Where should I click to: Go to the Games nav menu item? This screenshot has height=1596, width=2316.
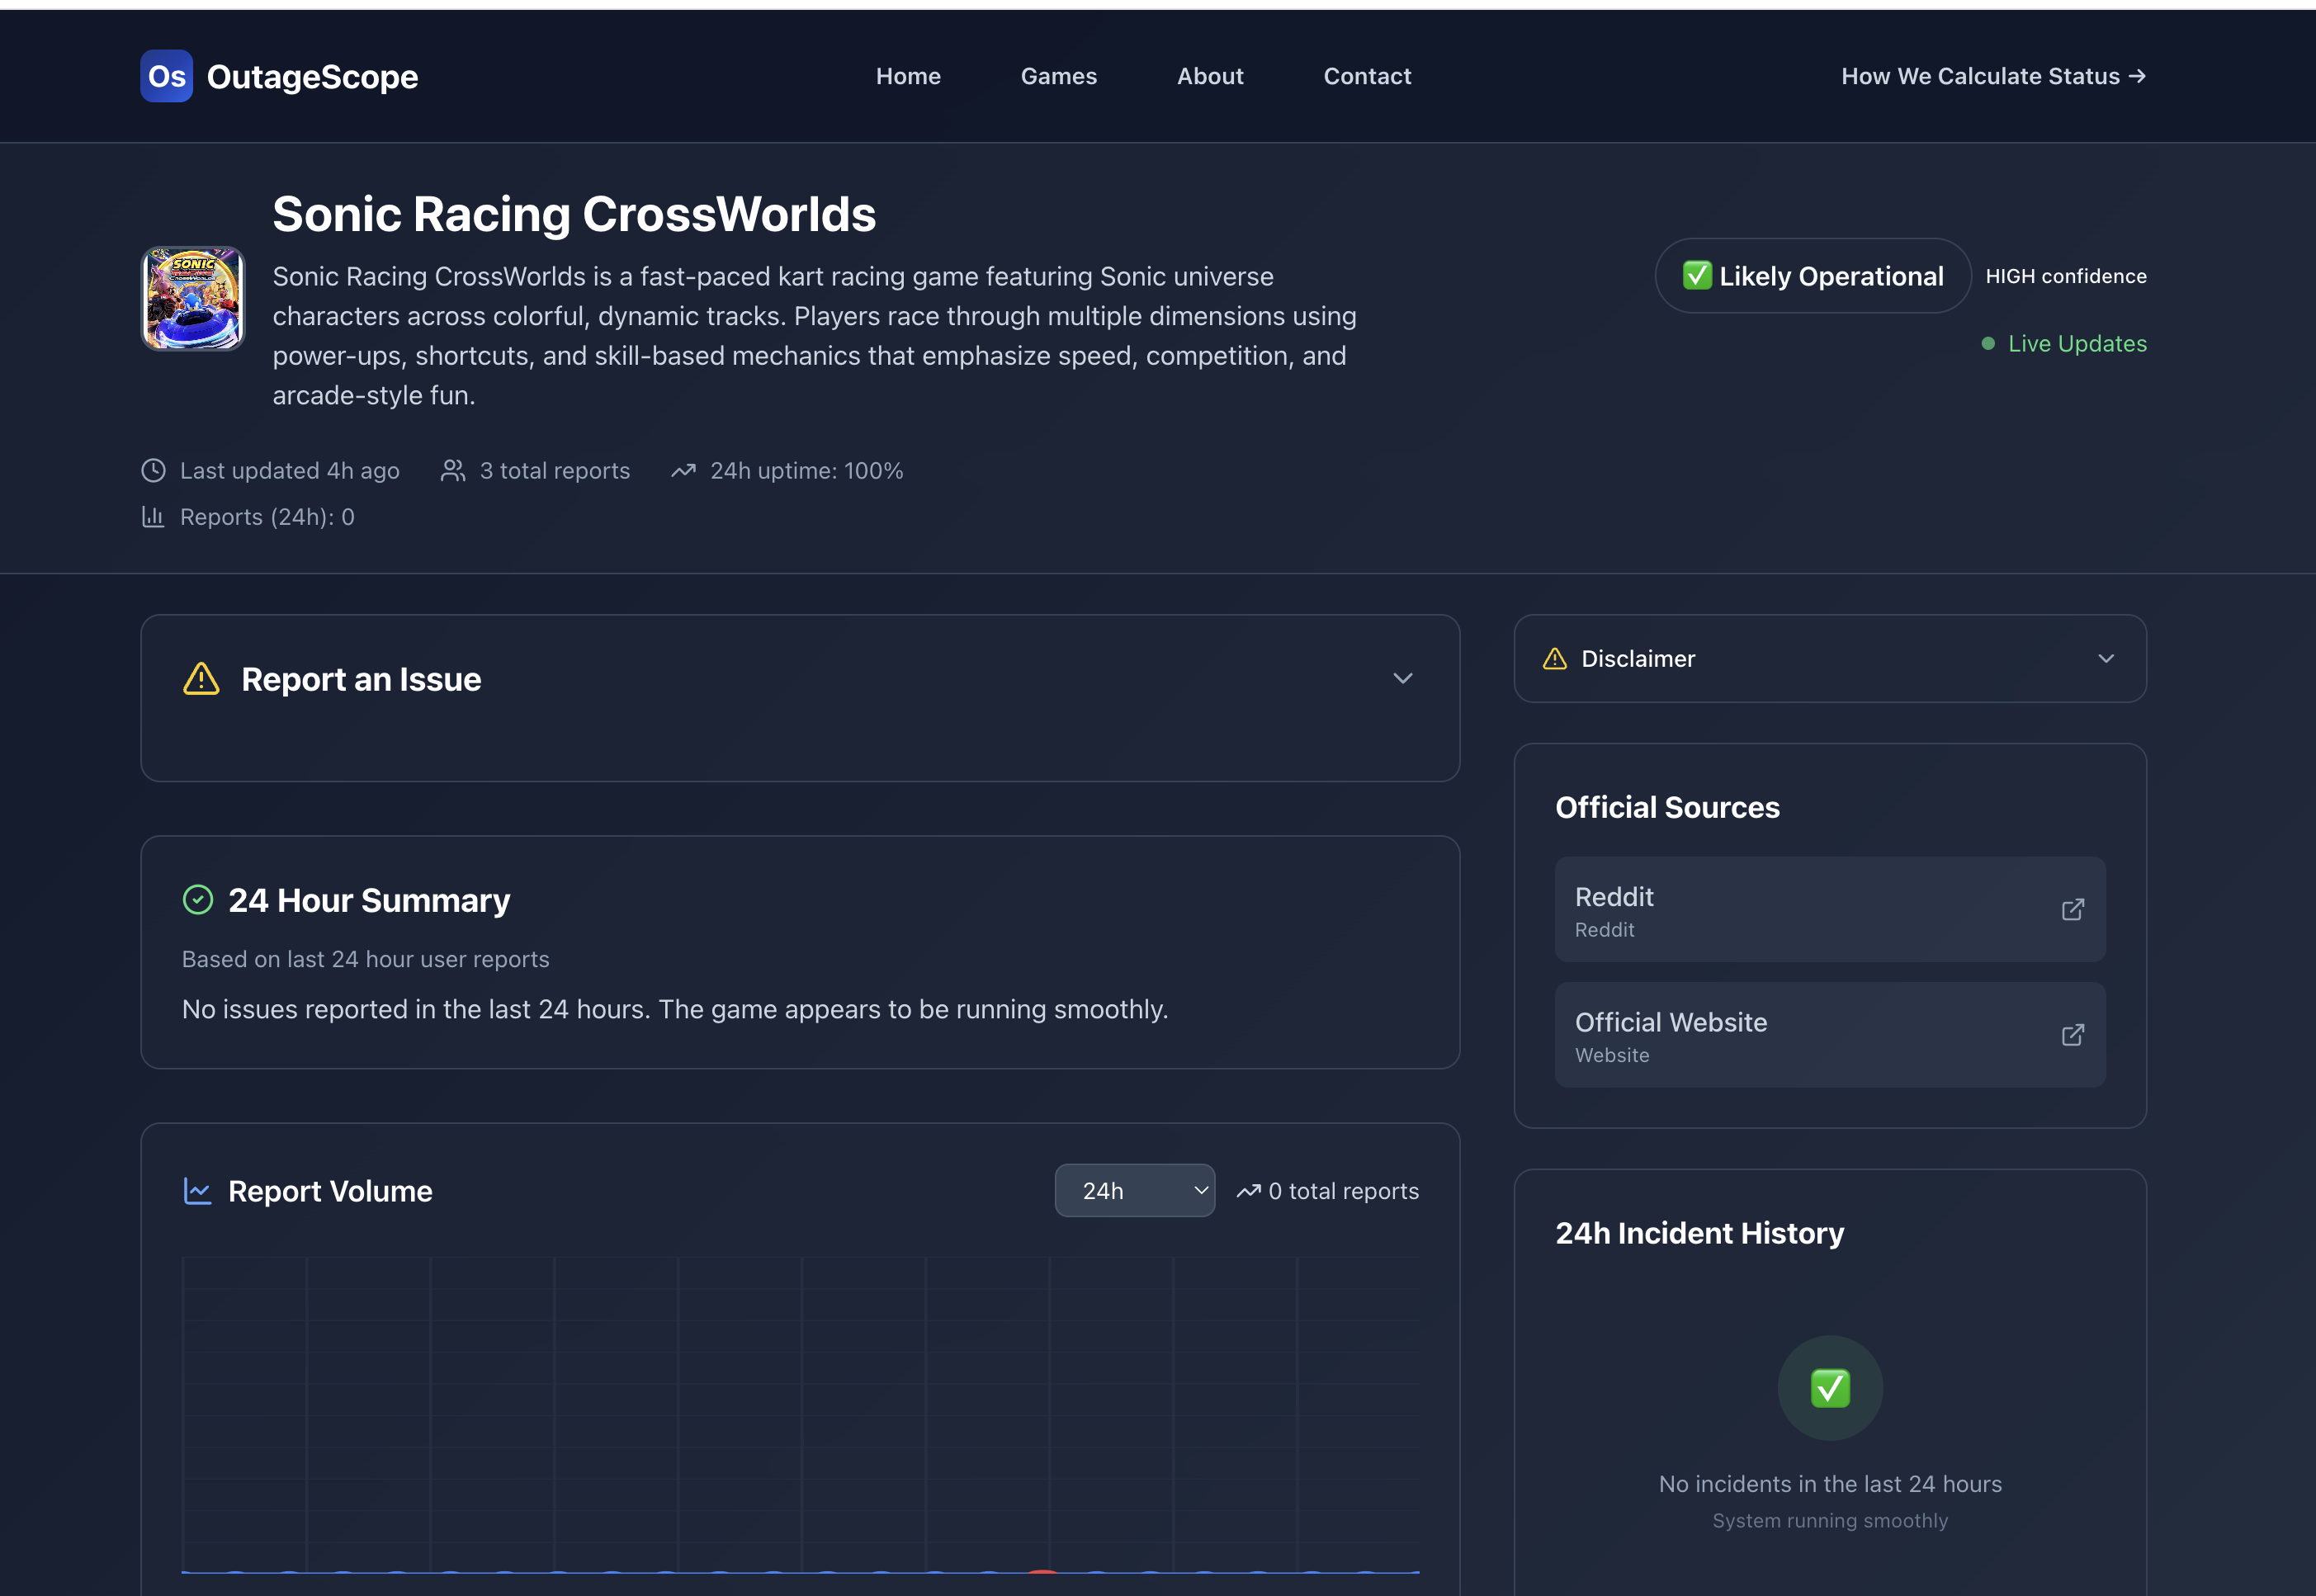click(1058, 76)
